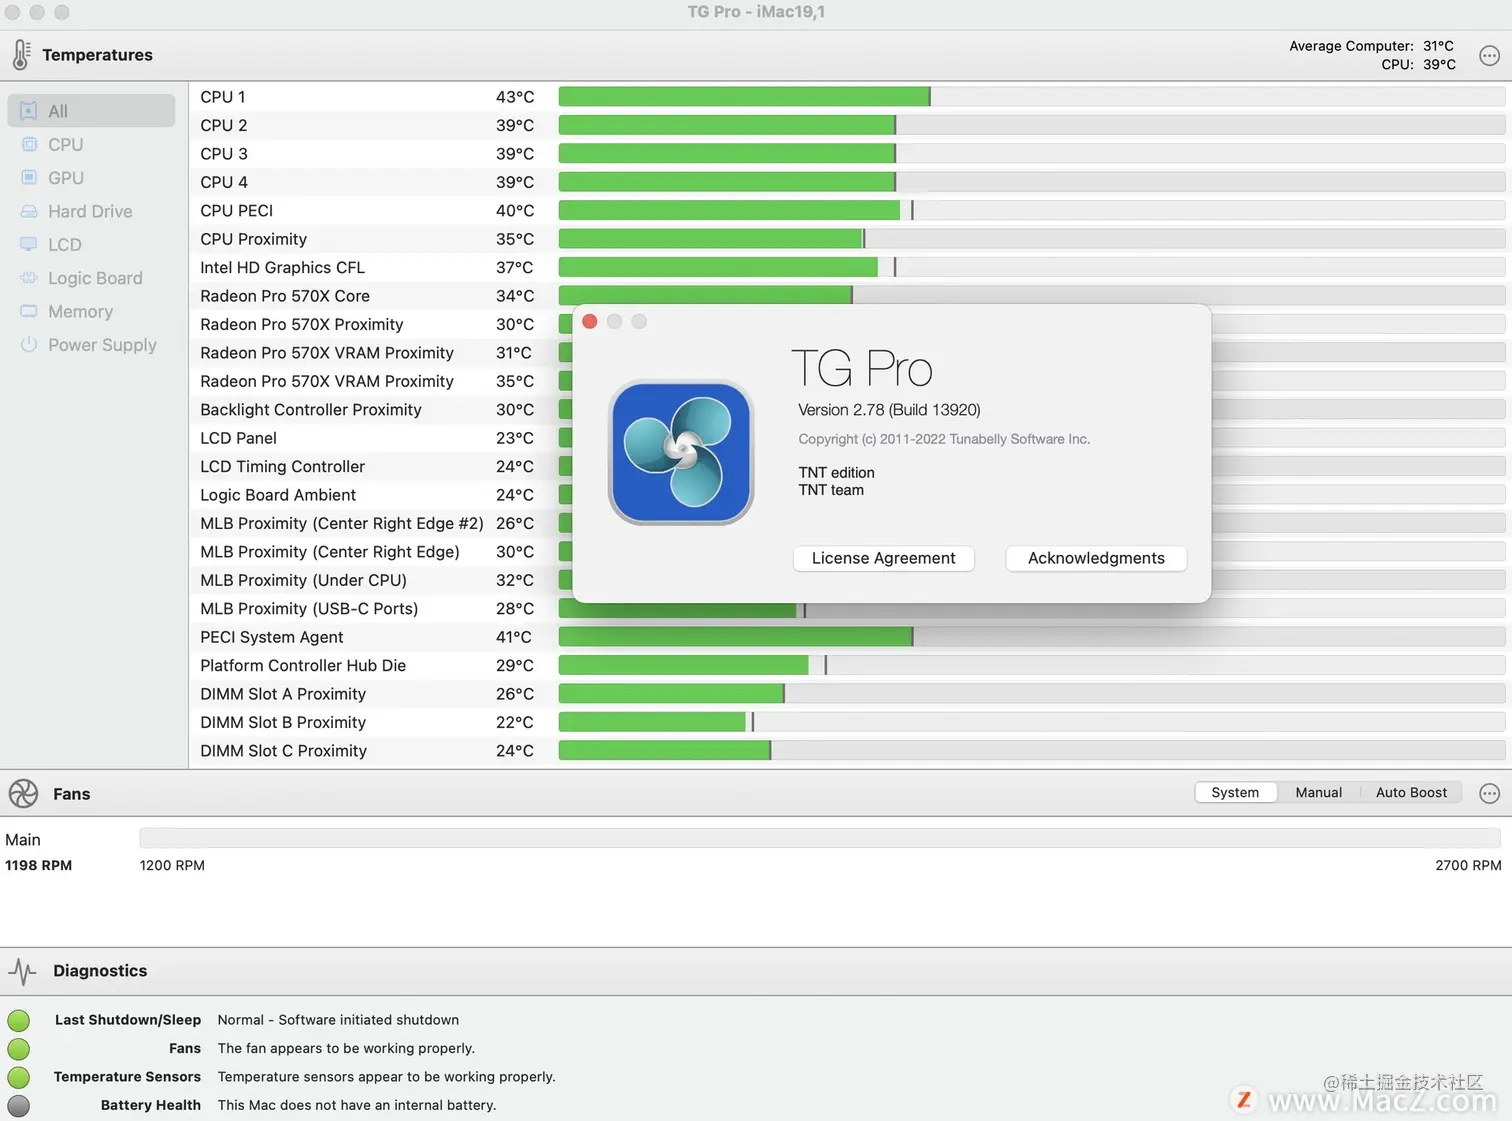Select the Radeon Pro 570X Proximity row
This screenshot has width=1512, height=1121.
[380, 325]
